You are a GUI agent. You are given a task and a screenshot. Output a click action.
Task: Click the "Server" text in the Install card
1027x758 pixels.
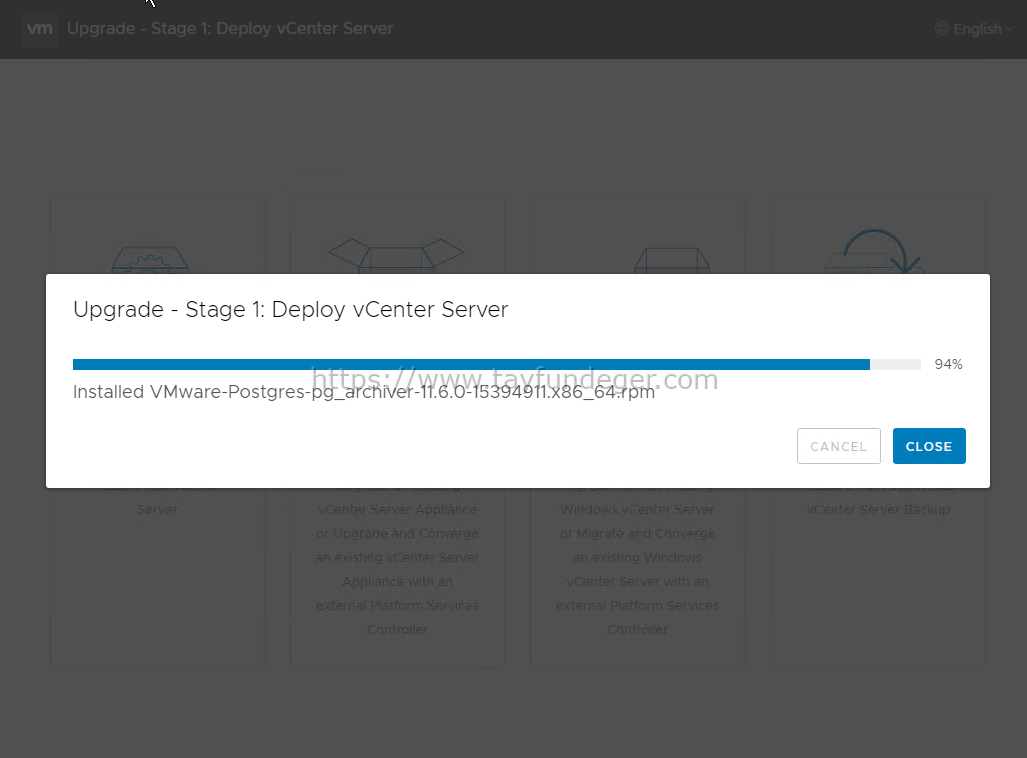click(x=157, y=510)
